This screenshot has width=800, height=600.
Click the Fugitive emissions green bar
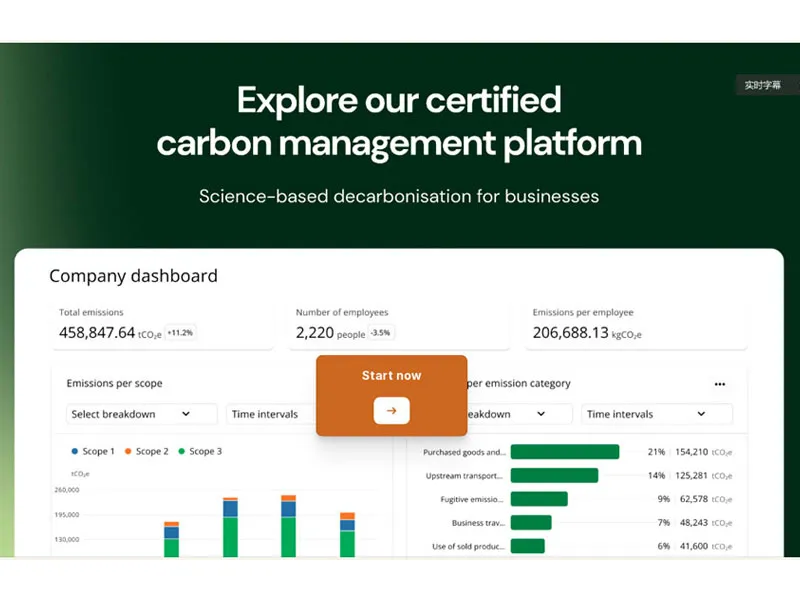point(539,499)
